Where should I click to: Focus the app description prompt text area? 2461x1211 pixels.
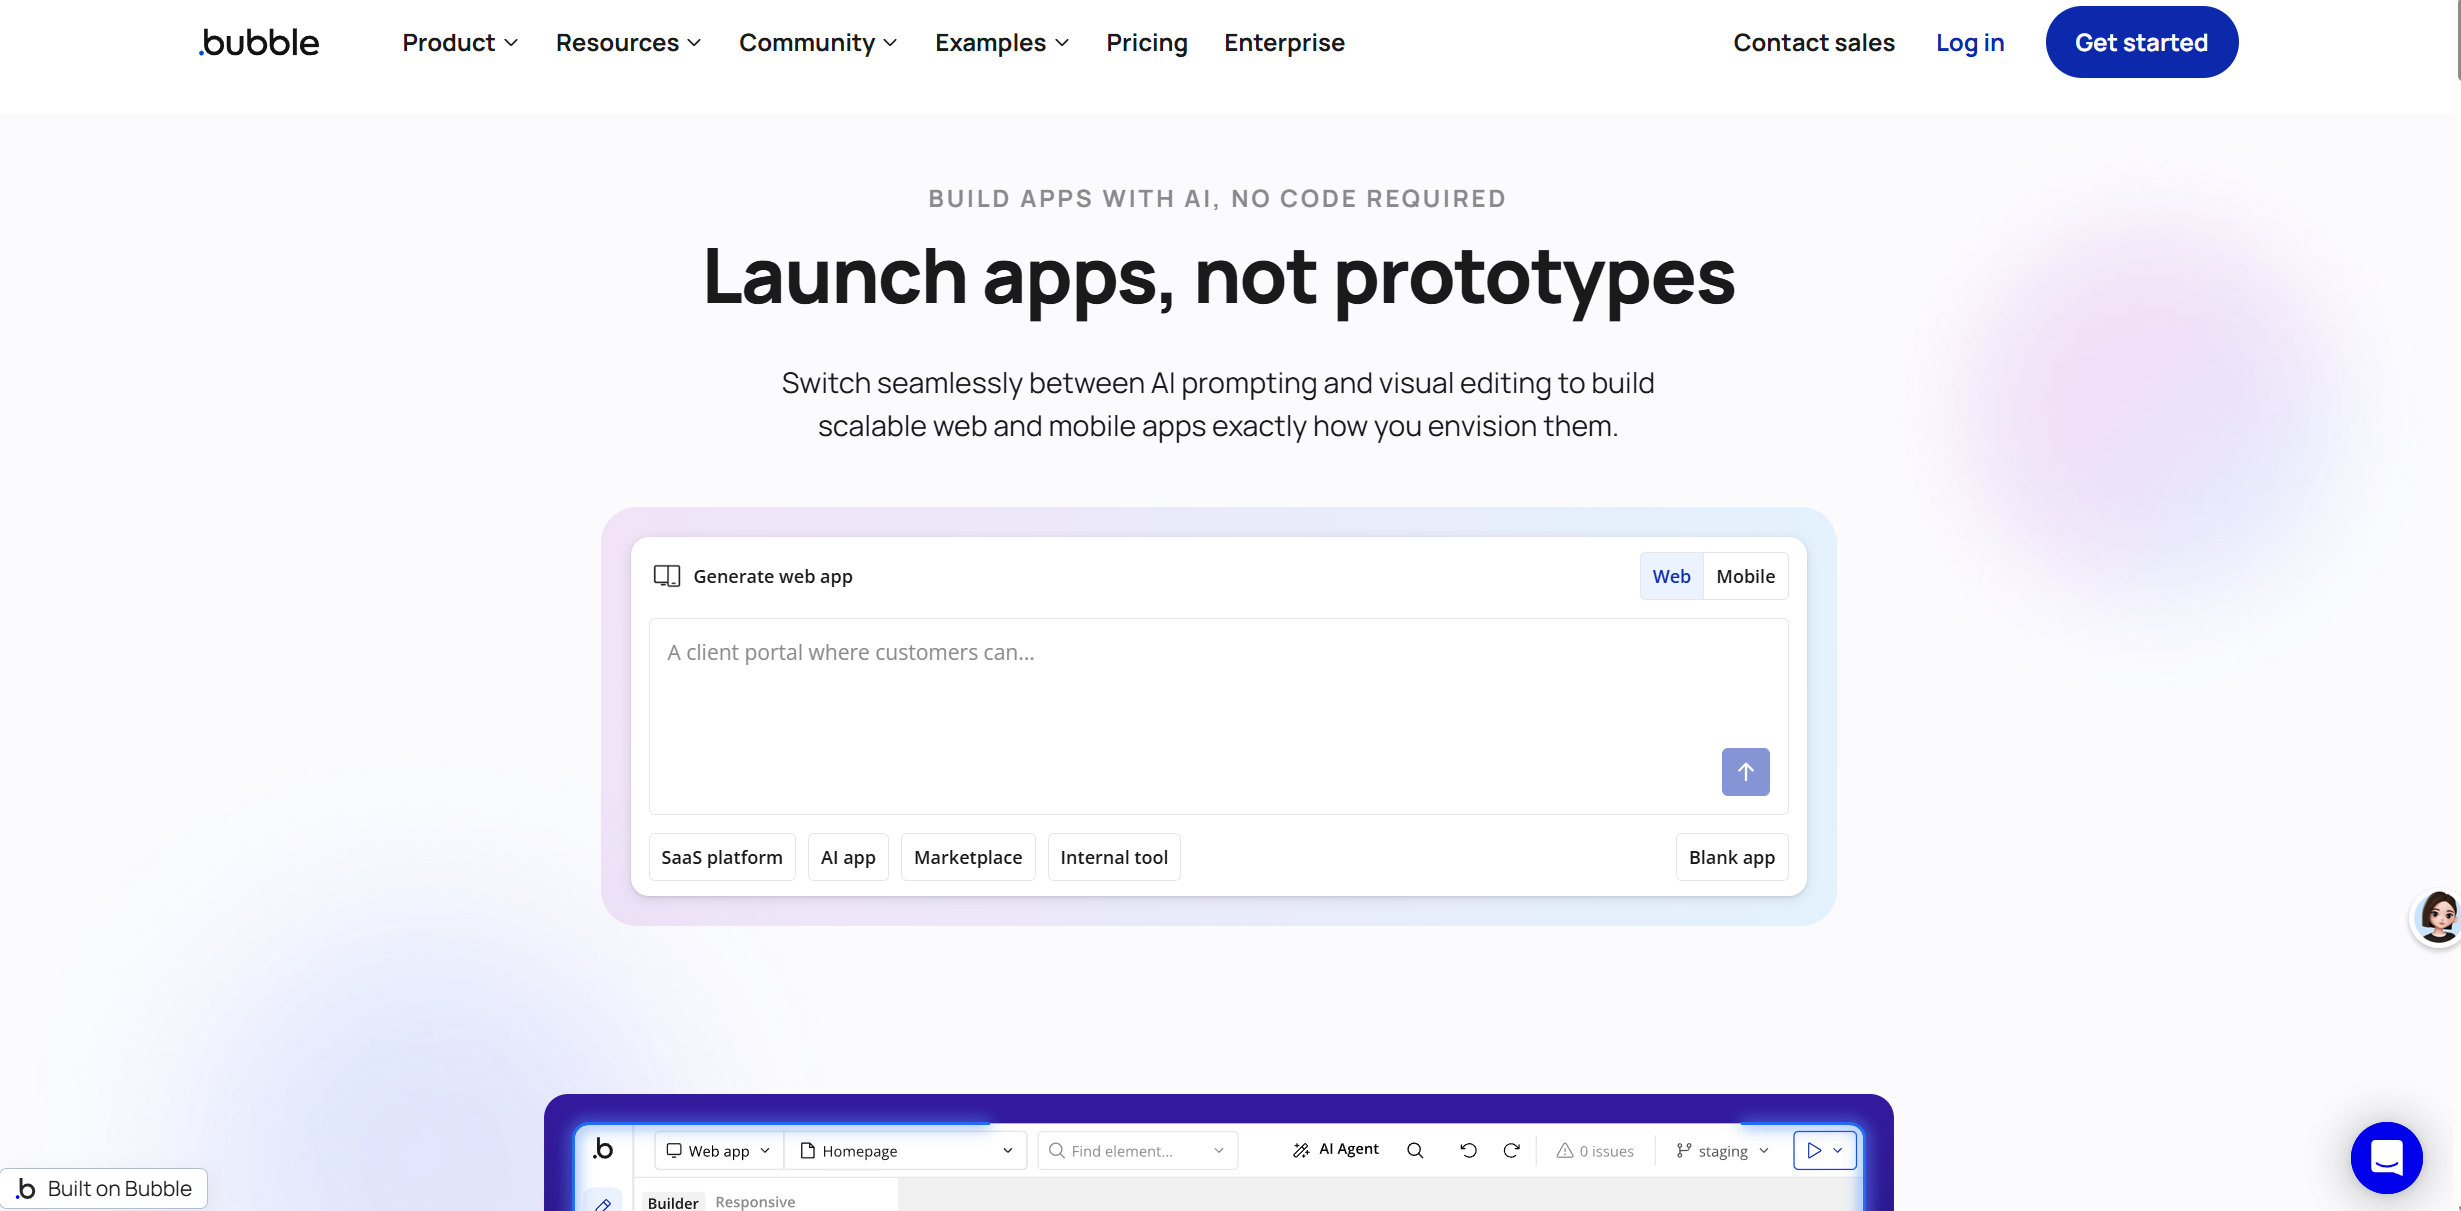pyautogui.click(x=1218, y=716)
